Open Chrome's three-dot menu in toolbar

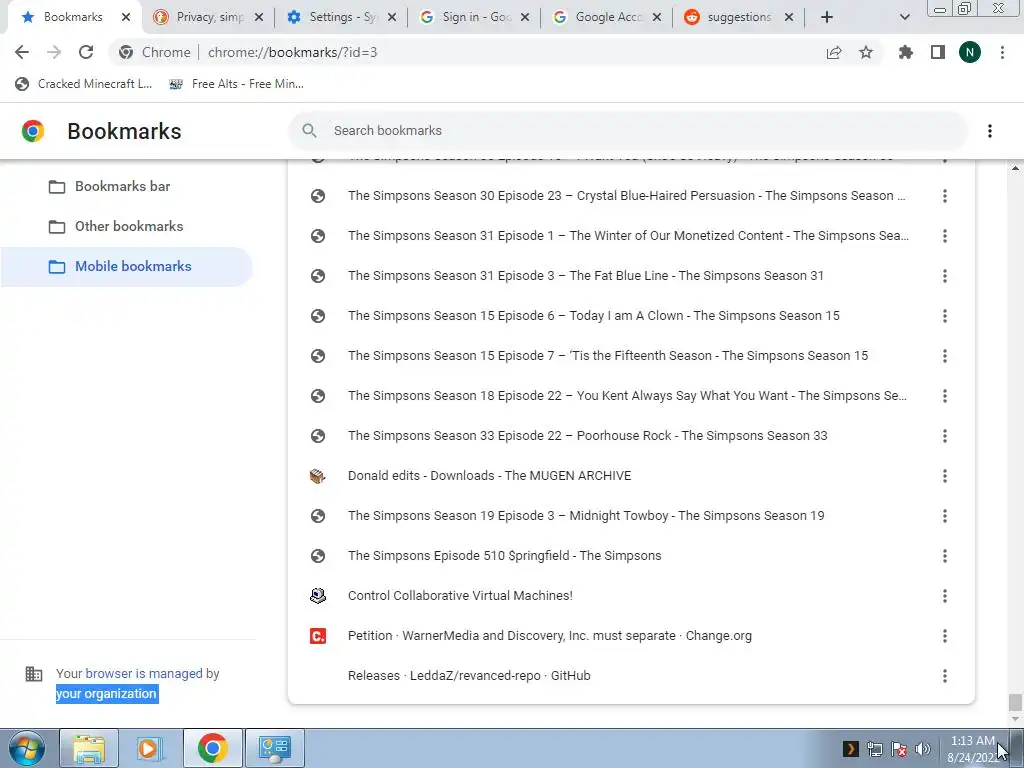[1002, 52]
